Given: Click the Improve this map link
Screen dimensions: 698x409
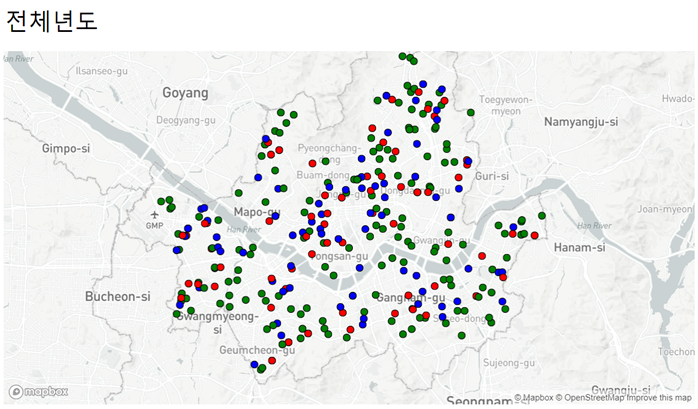Looking at the screenshot, I should (x=658, y=397).
